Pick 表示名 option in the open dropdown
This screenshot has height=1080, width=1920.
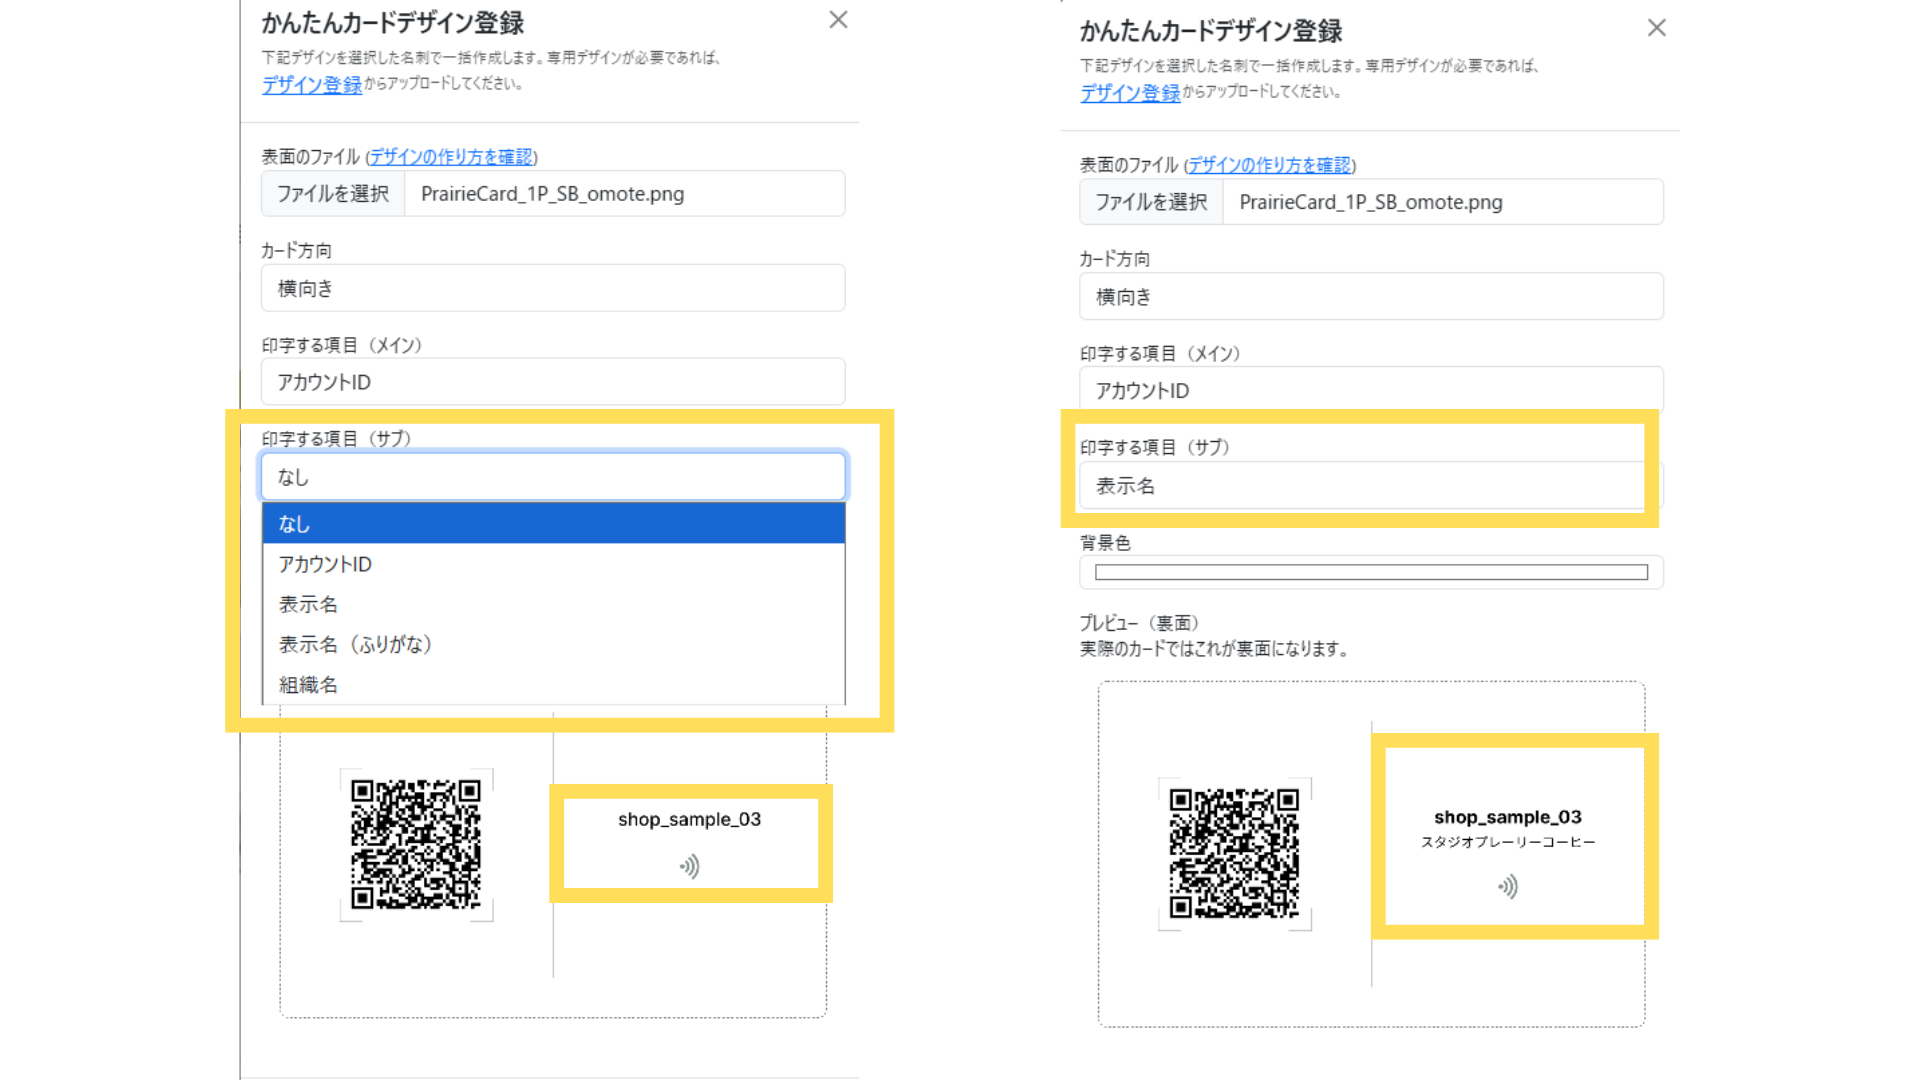[x=553, y=604]
